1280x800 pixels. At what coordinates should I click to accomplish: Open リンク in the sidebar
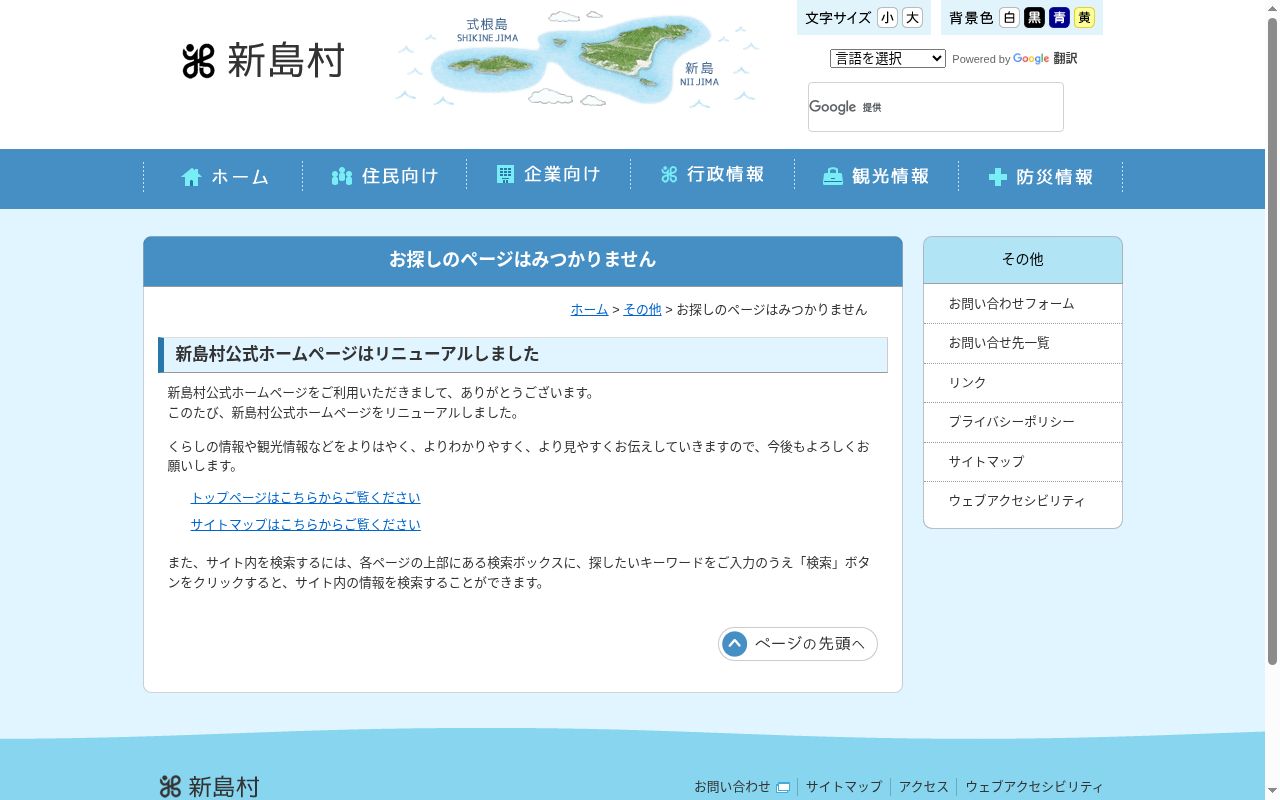tap(1023, 383)
